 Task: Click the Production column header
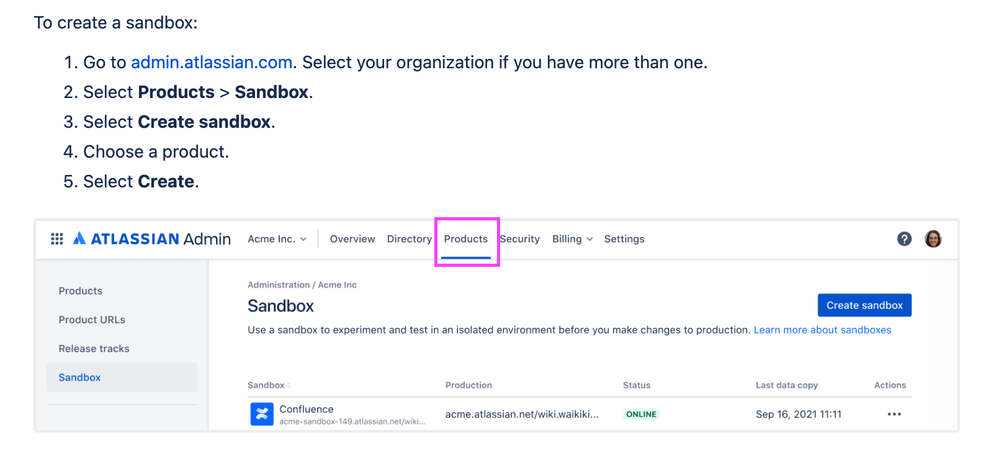click(x=468, y=385)
